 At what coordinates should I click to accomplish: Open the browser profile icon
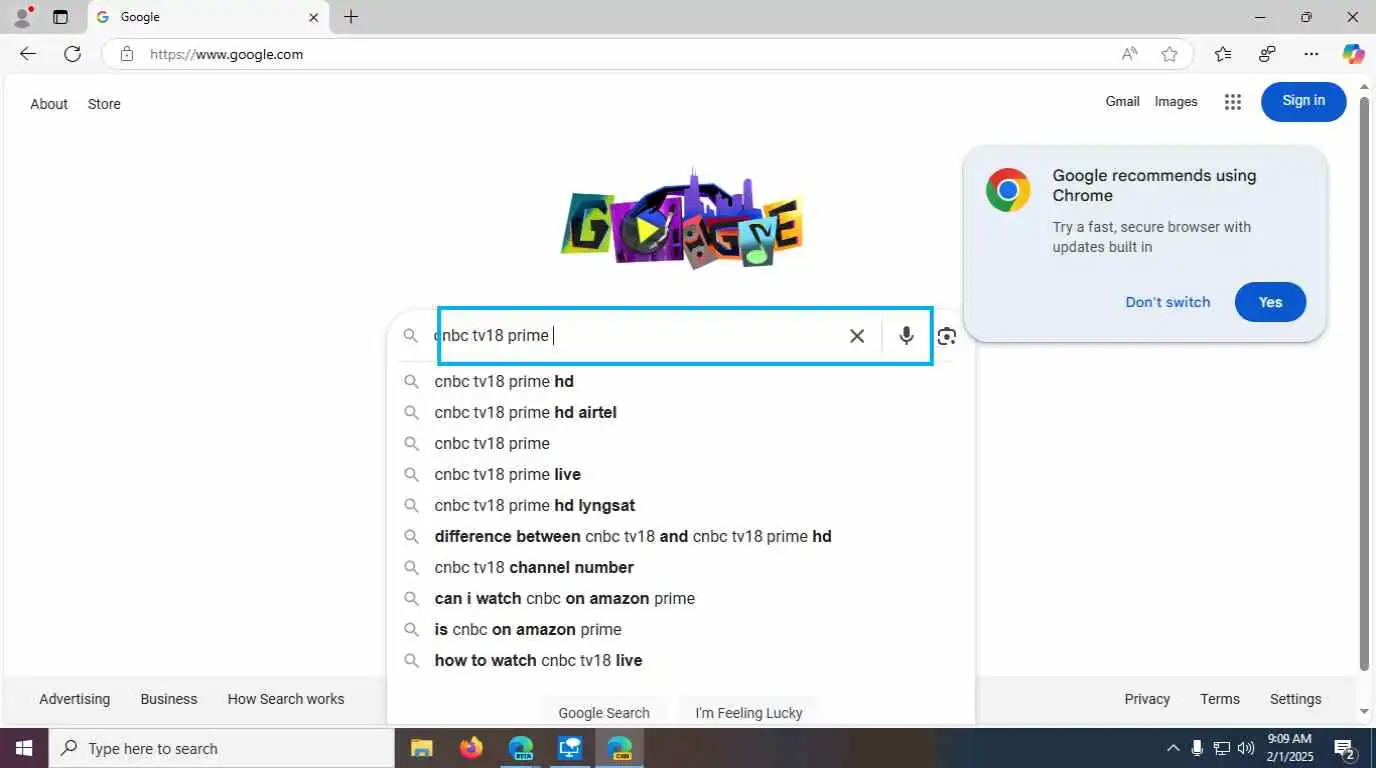point(22,17)
